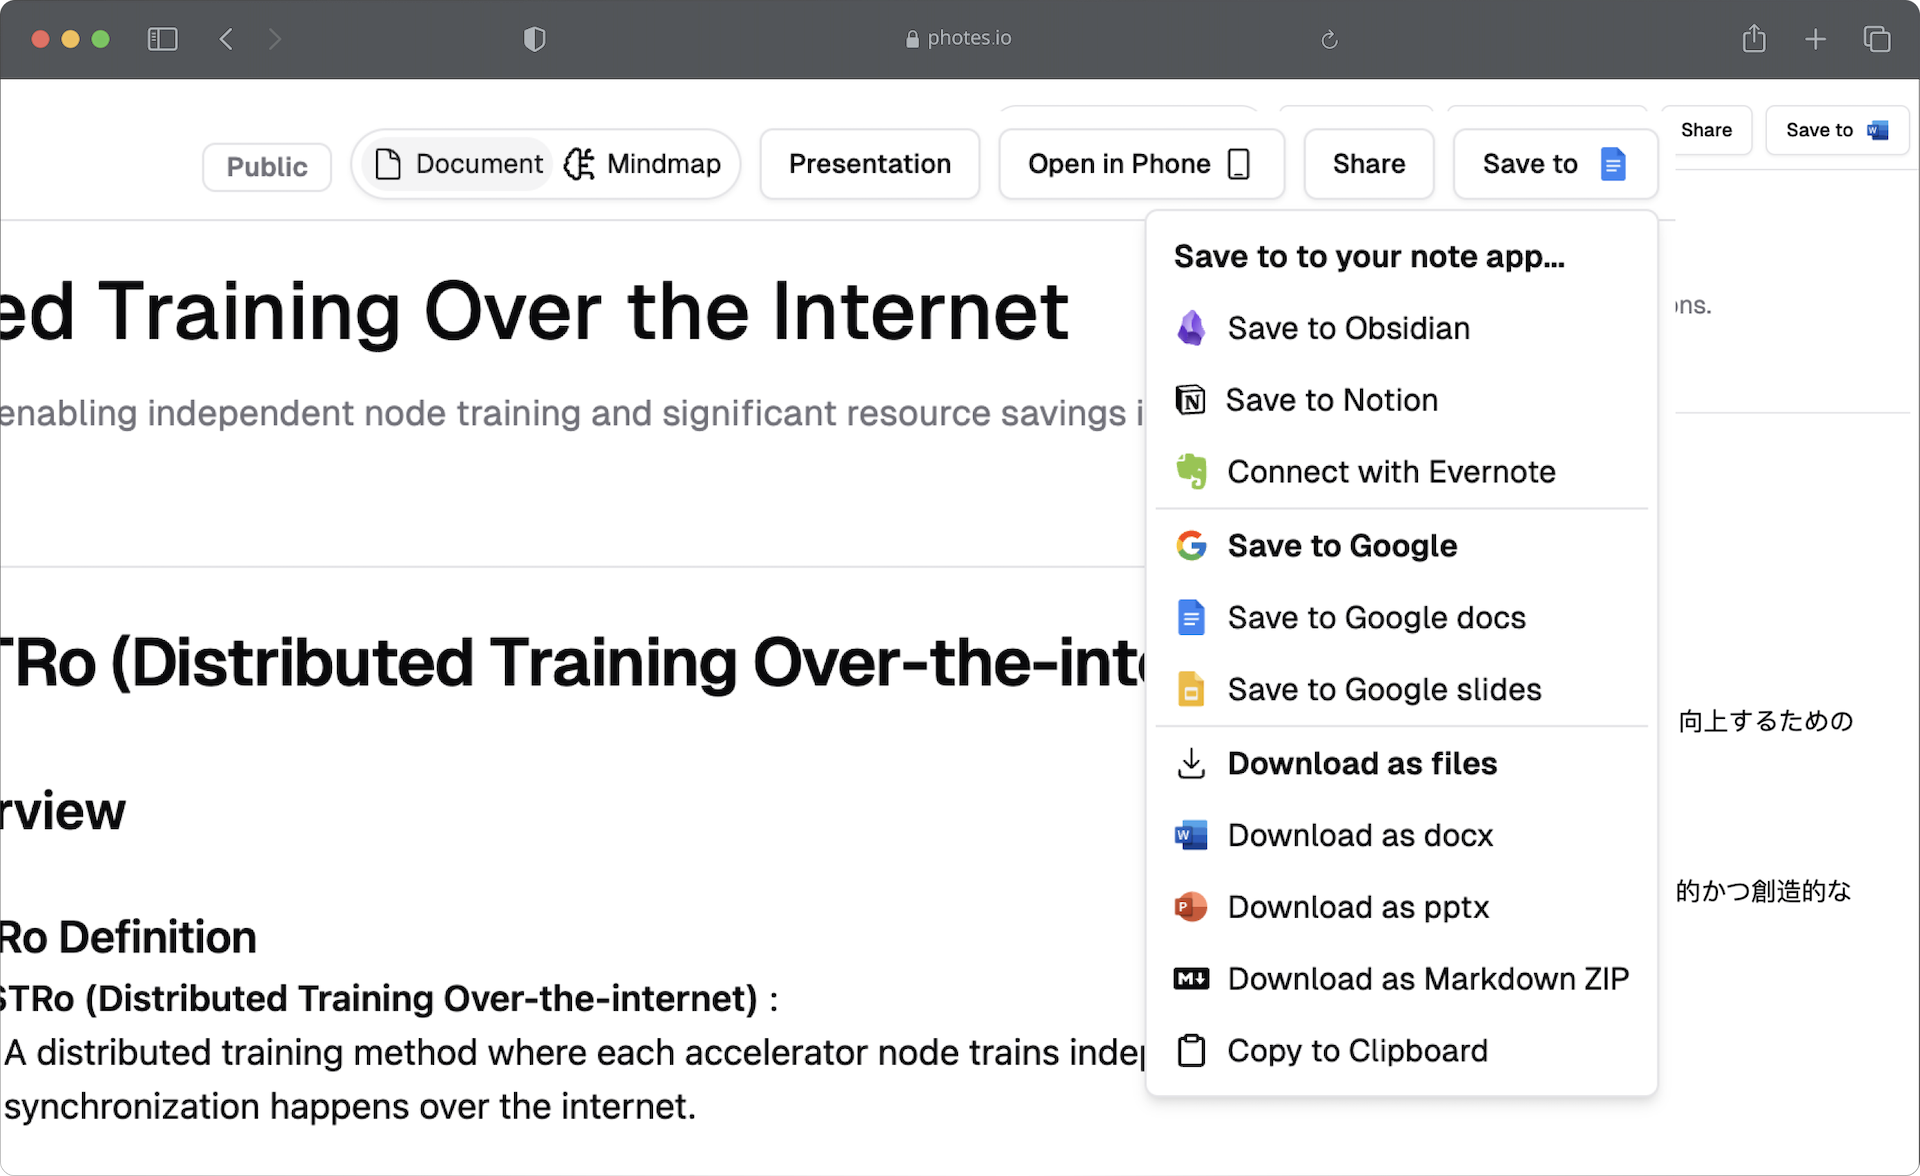Viewport: 1920px width, 1176px height.
Task: Select Copy to Clipboard option
Action: 1356,1050
